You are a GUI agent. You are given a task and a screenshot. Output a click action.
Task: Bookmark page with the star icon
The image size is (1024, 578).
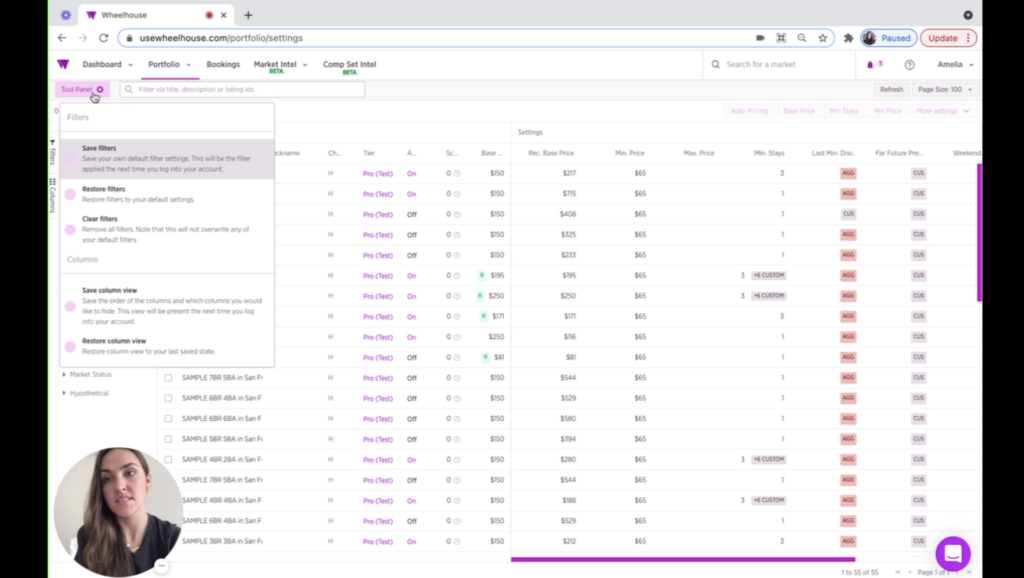click(x=823, y=38)
